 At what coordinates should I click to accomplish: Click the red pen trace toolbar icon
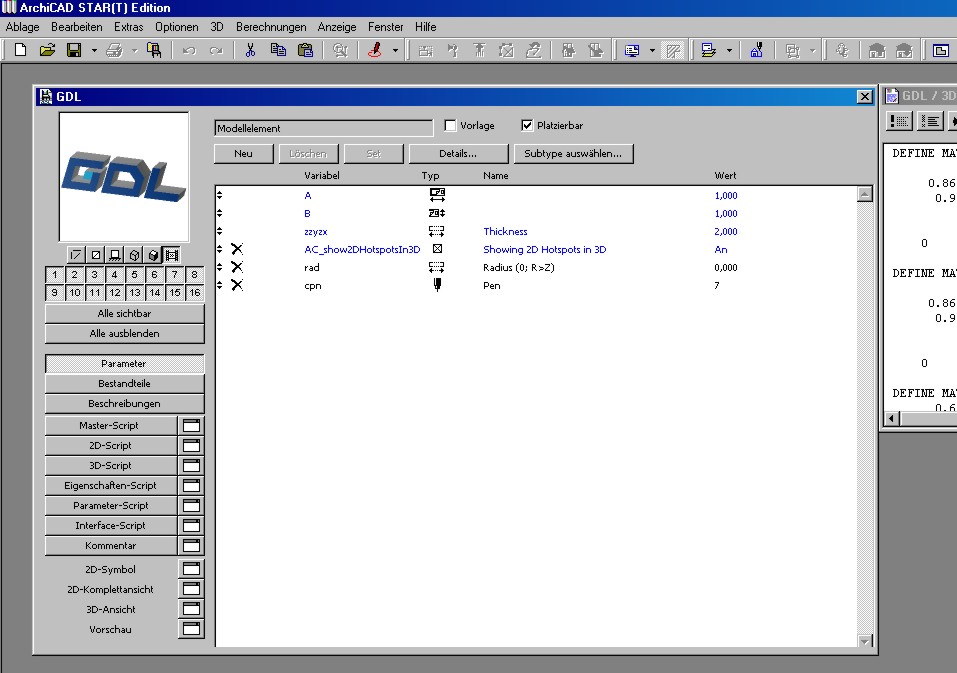click(375, 50)
